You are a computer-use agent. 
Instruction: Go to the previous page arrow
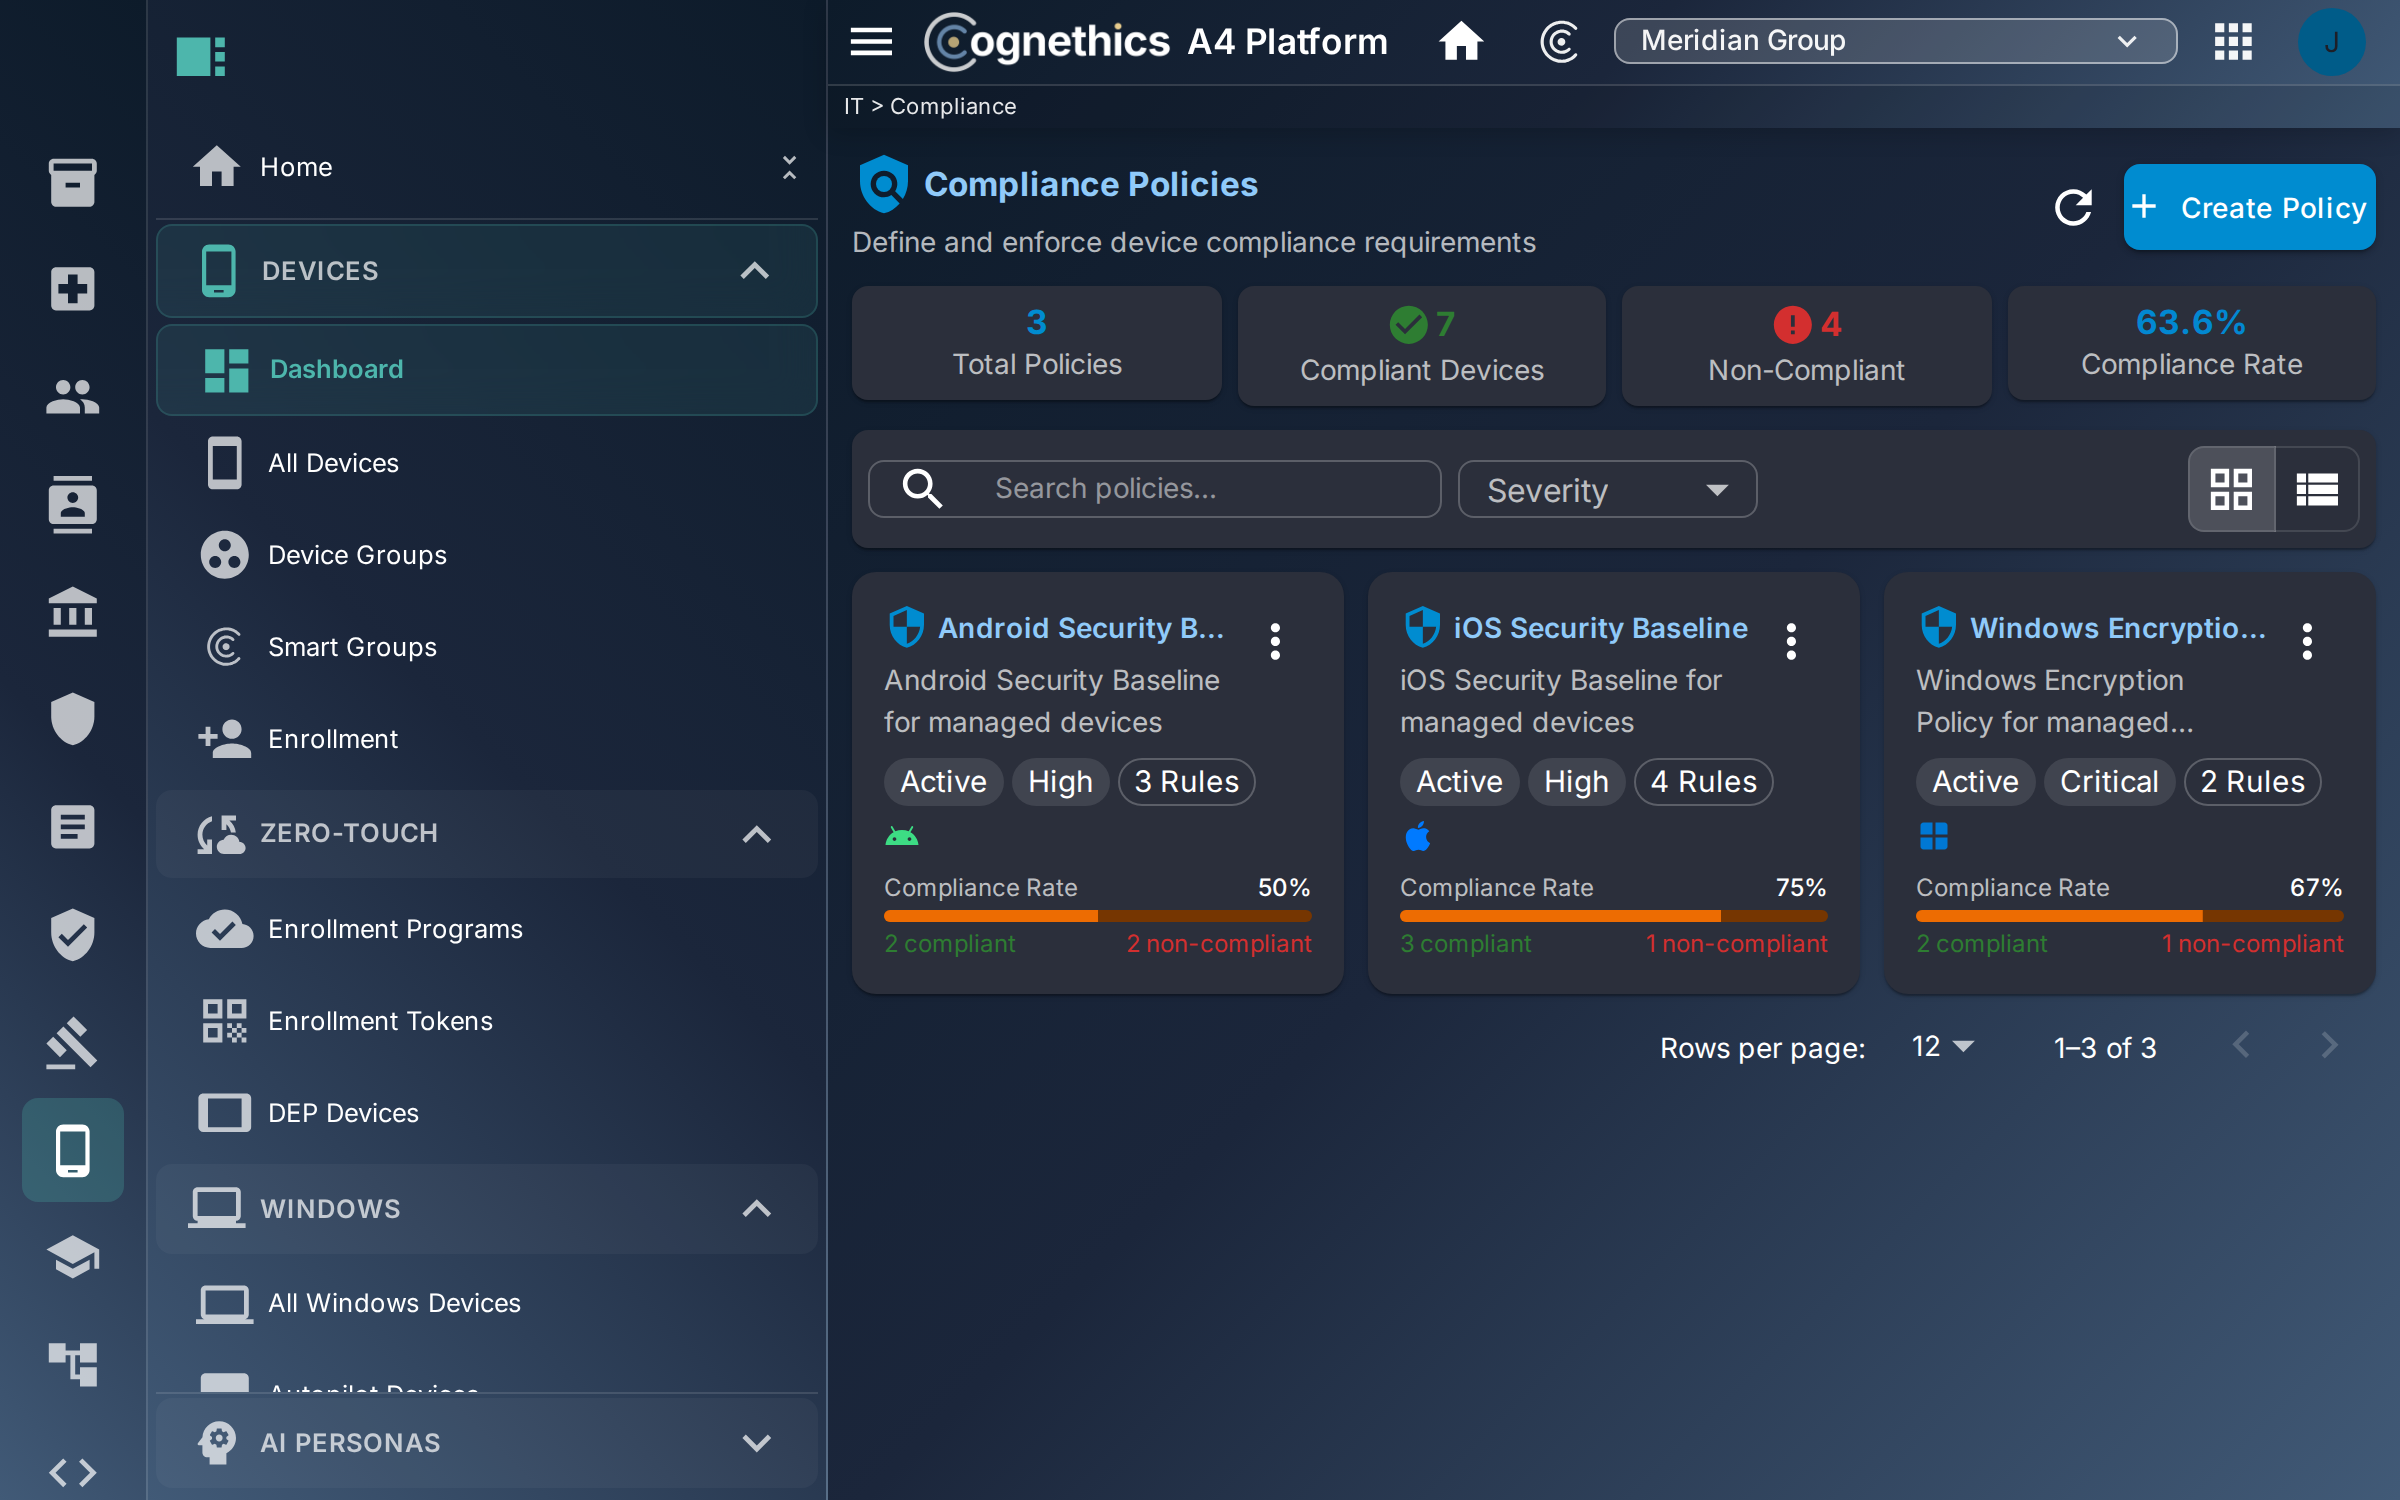[x=2241, y=1046]
